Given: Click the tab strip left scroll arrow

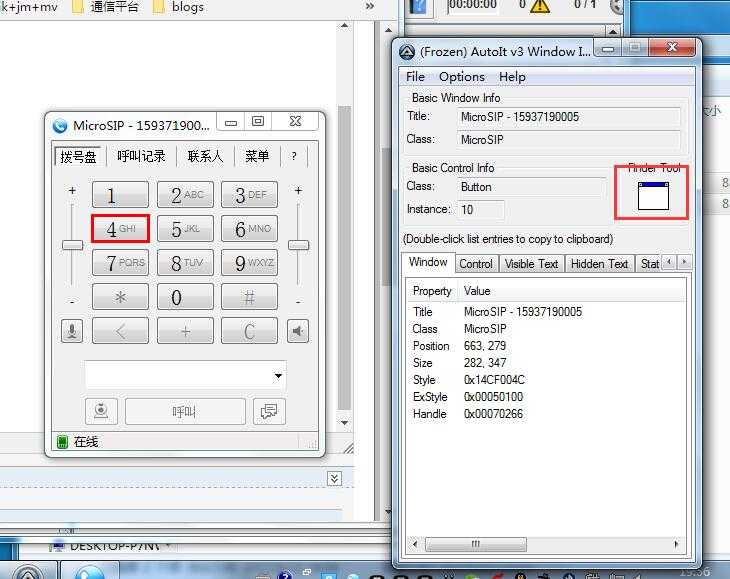Looking at the screenshot, I should pos(669,262).
